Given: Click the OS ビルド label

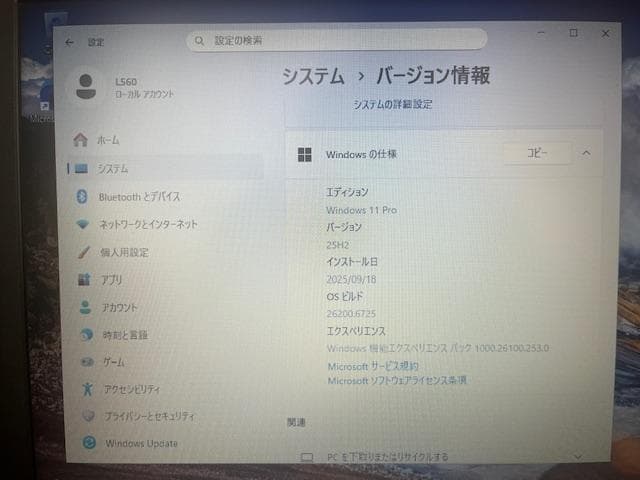Looking at the screenshot, I should 344,296.
